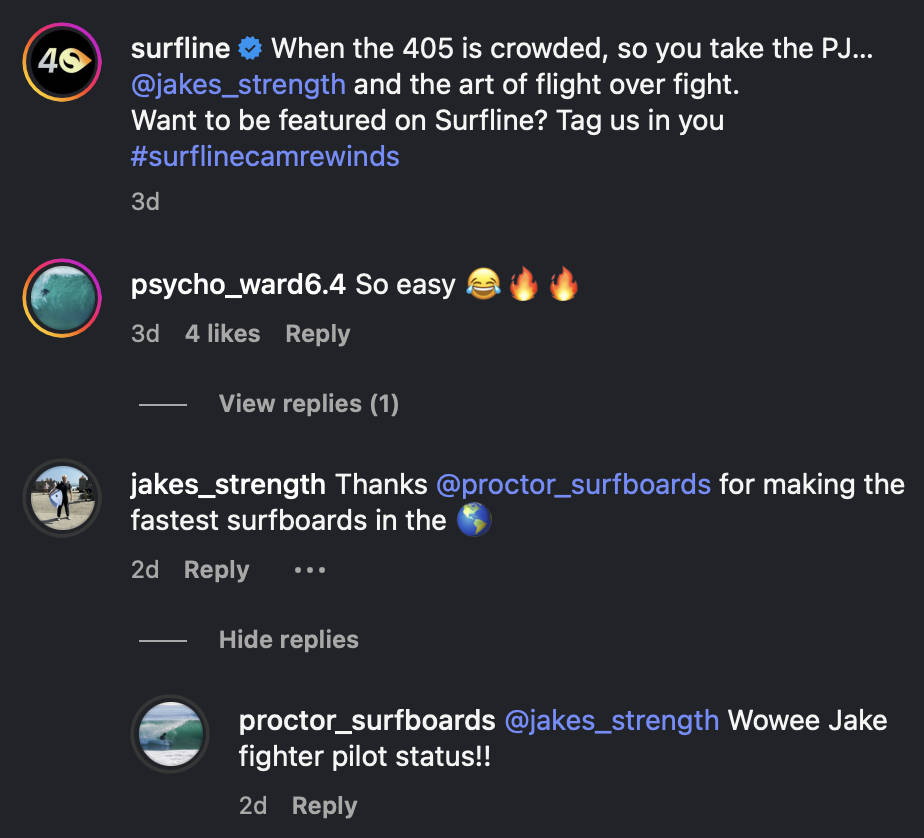View the 4 likes on psycho_ward6.4's comment
The width and height of the screenshot is (924, 838).
[222, 334]
